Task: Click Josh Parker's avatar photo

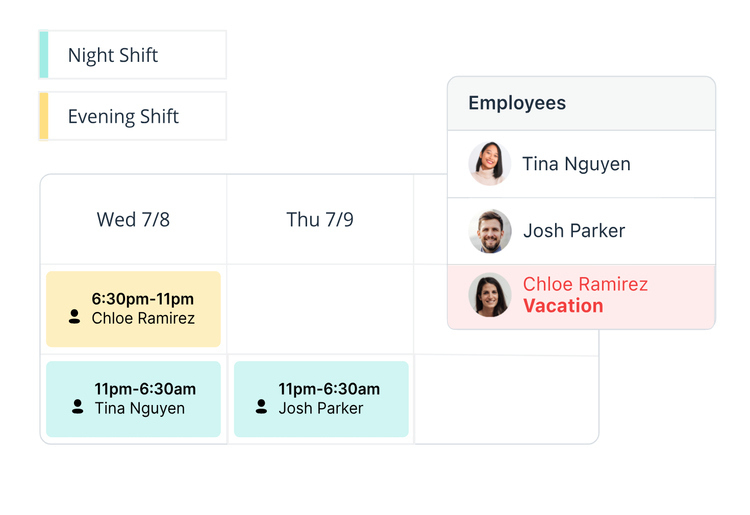Action: (x=490, y=231)
